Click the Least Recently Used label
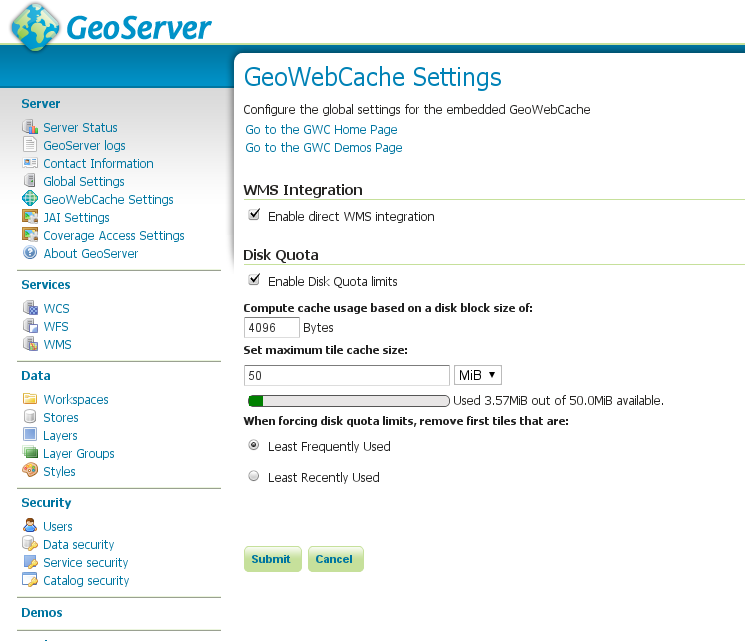The width and height of the screenshot is (745, 641). [324, 477]
